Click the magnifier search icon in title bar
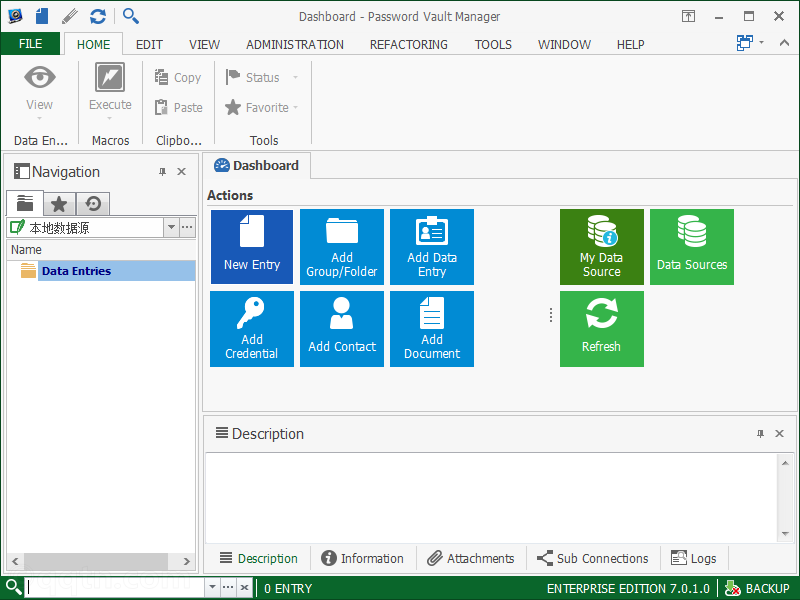Viewport: 800px width, 600px height. click(x=131, y=16)
